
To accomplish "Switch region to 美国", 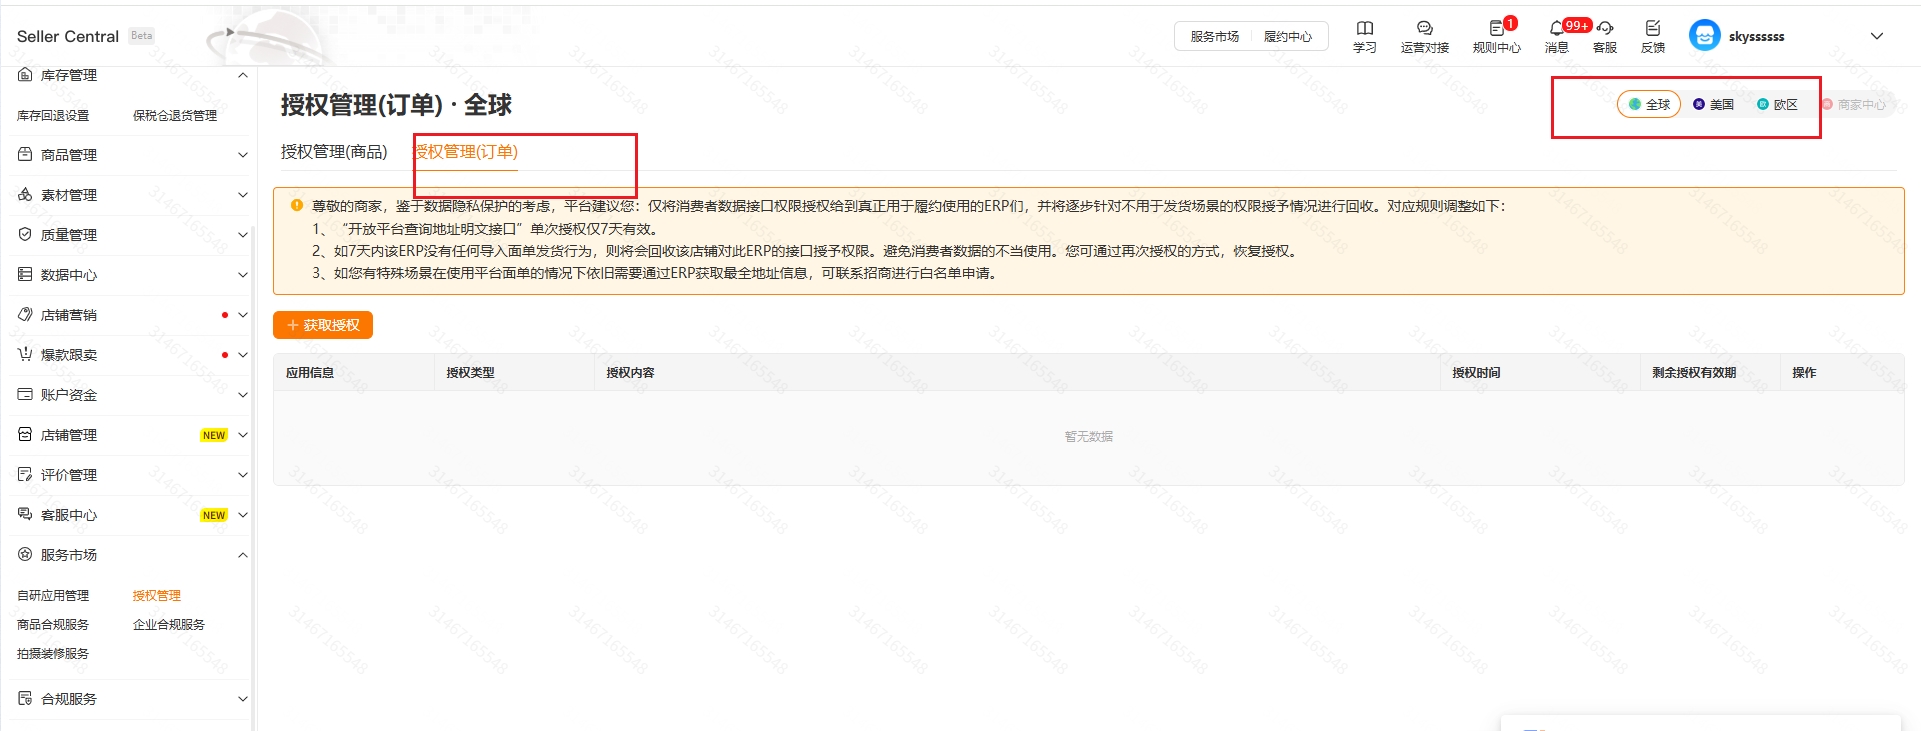I will pos(1713,104).
